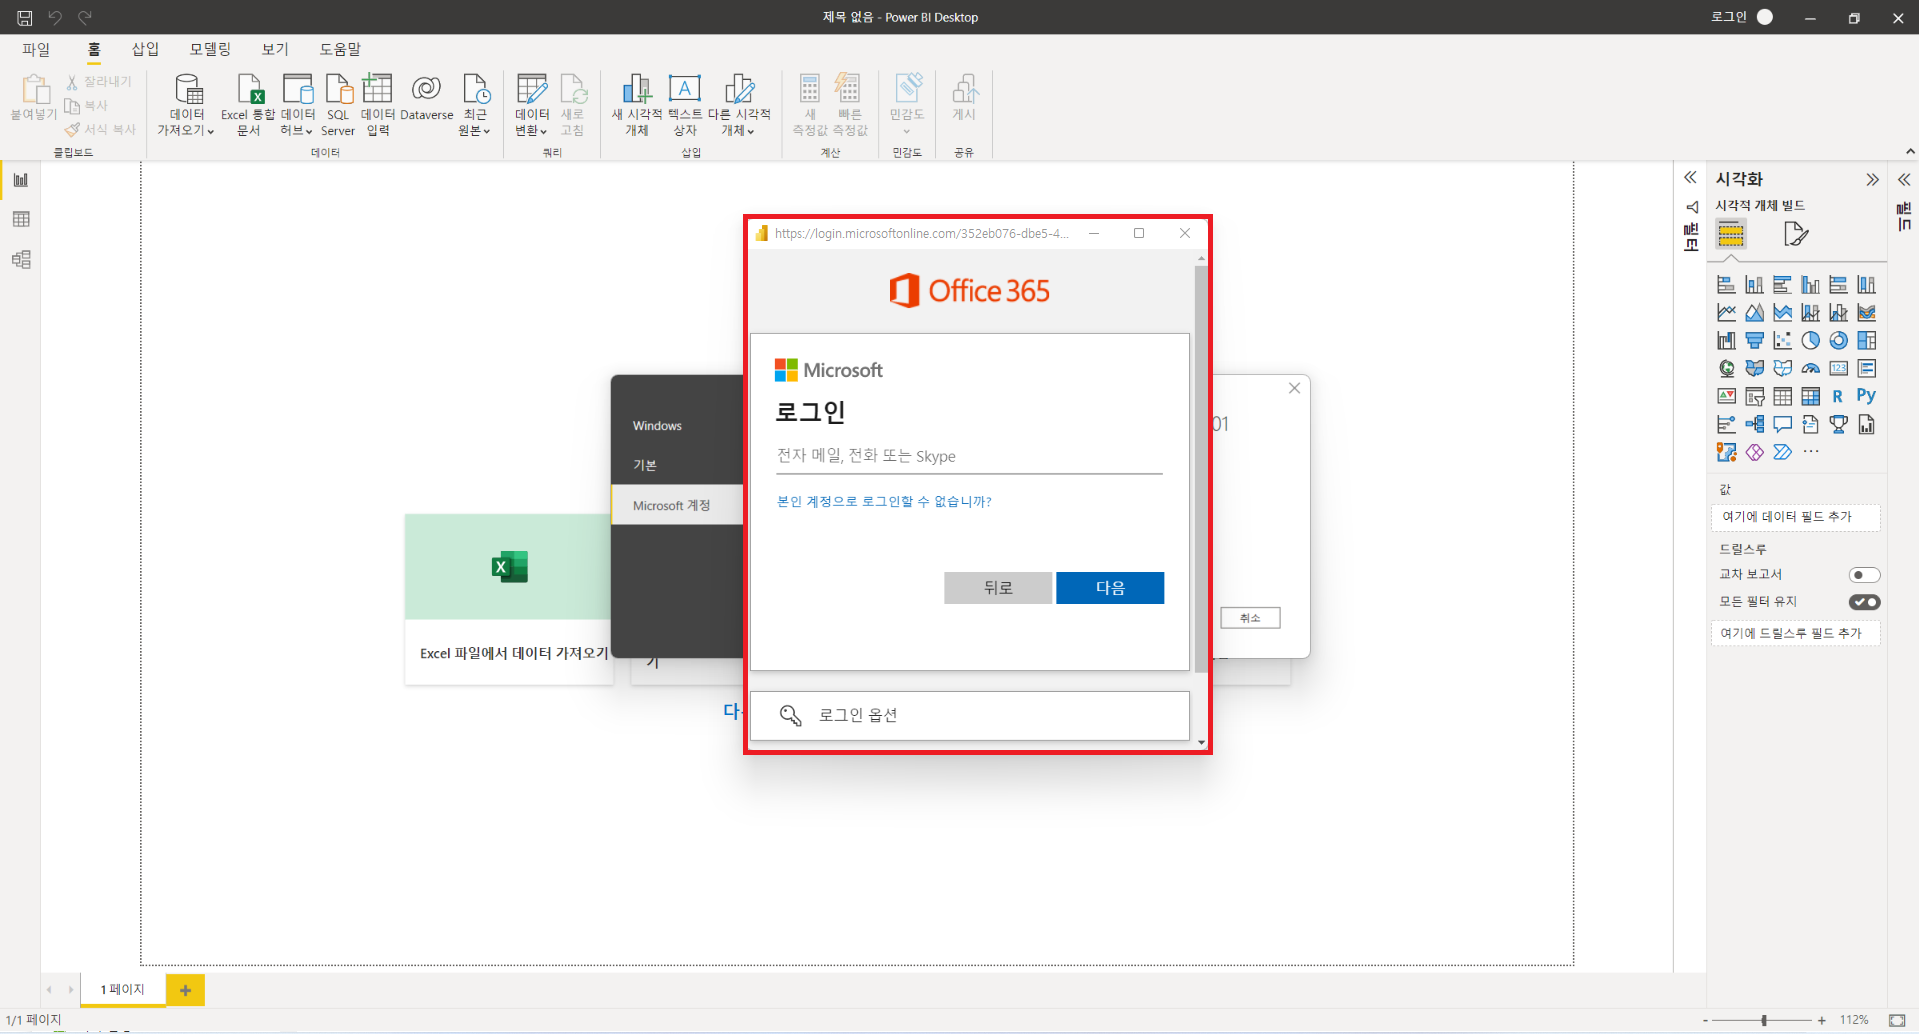Screen dimensions: 1919x1034
Task: Add the Python (Py) visual
Action: 1866,396
